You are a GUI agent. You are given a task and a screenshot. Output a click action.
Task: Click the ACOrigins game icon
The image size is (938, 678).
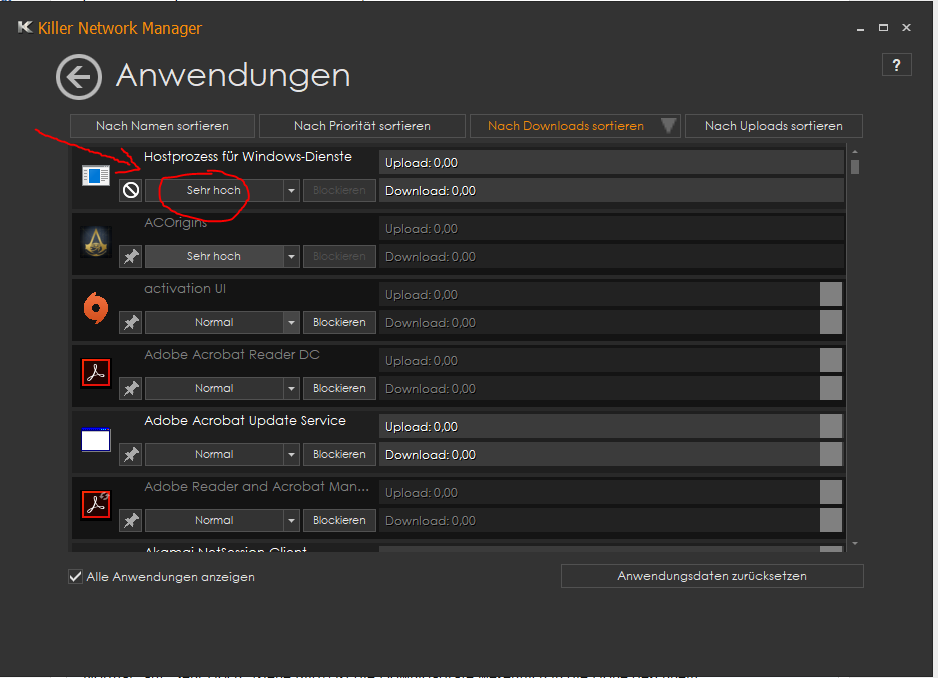pyautogui.click(x=96, y=242)
